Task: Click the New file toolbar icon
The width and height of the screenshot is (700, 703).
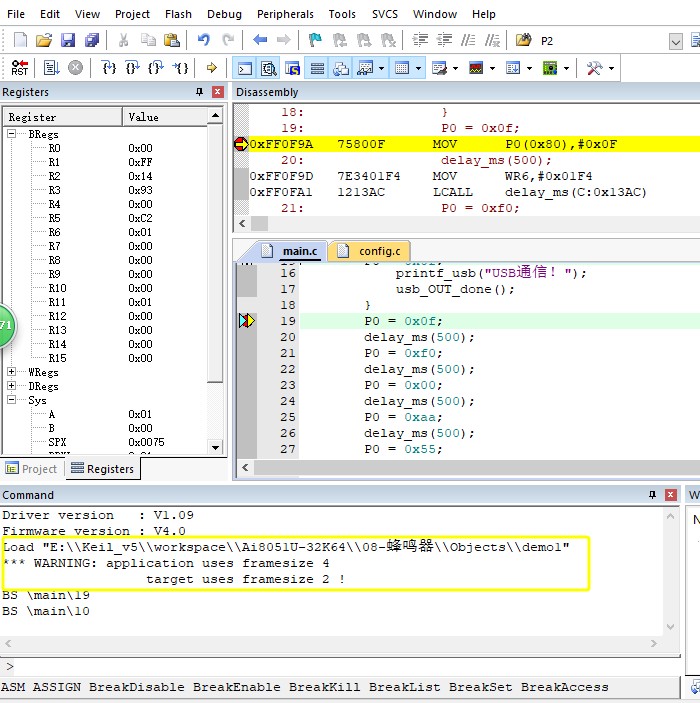Action: pos(21,40)
